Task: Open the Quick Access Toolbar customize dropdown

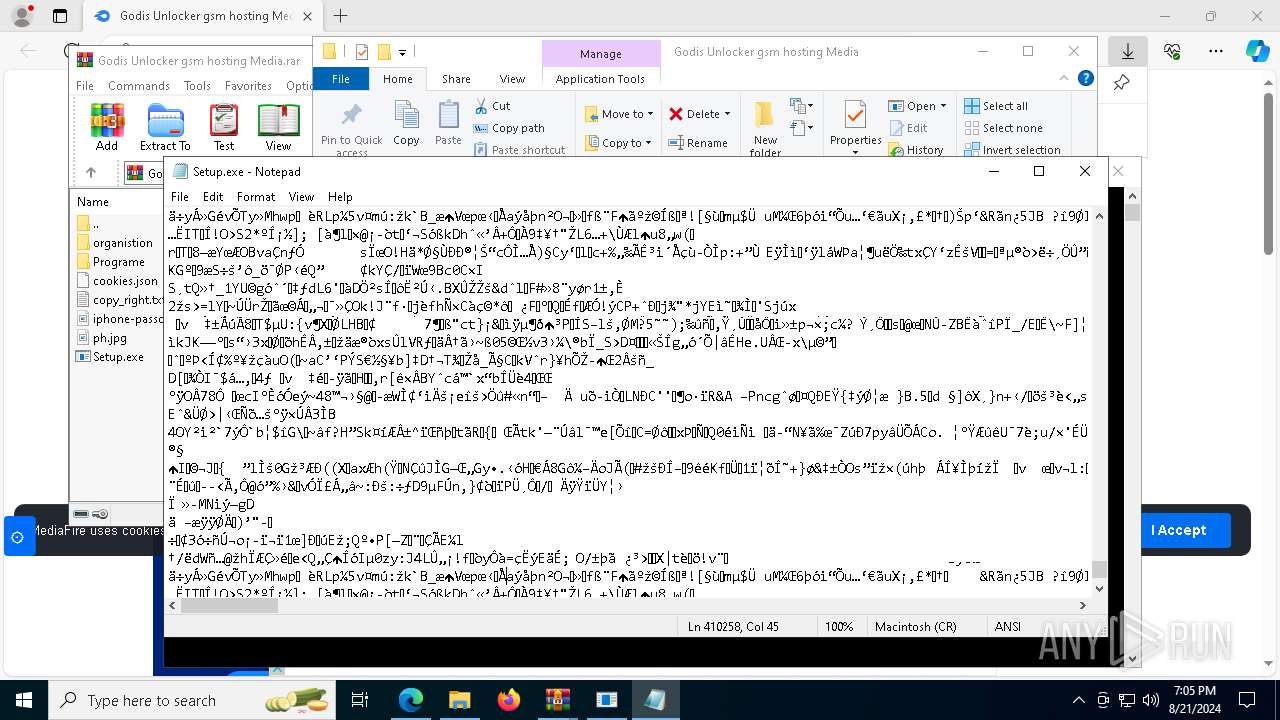Action: [402, 52]
